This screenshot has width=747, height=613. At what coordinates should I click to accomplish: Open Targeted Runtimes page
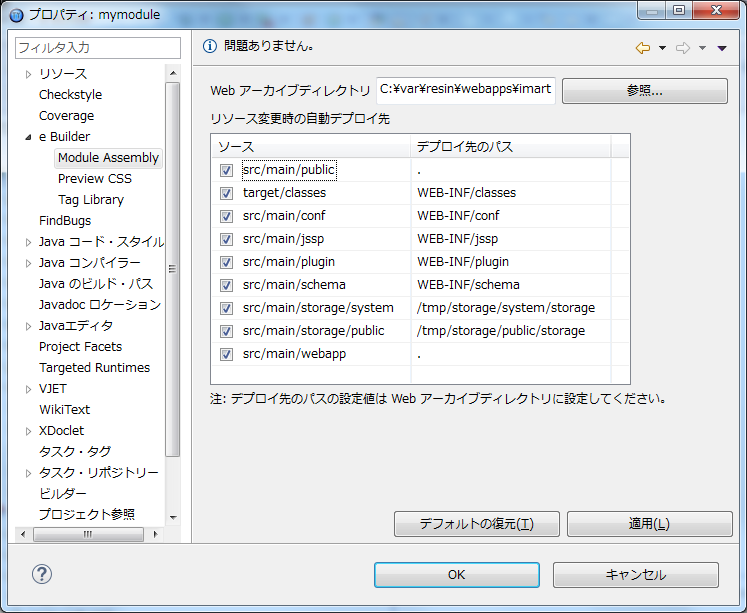tap(94, 368)
